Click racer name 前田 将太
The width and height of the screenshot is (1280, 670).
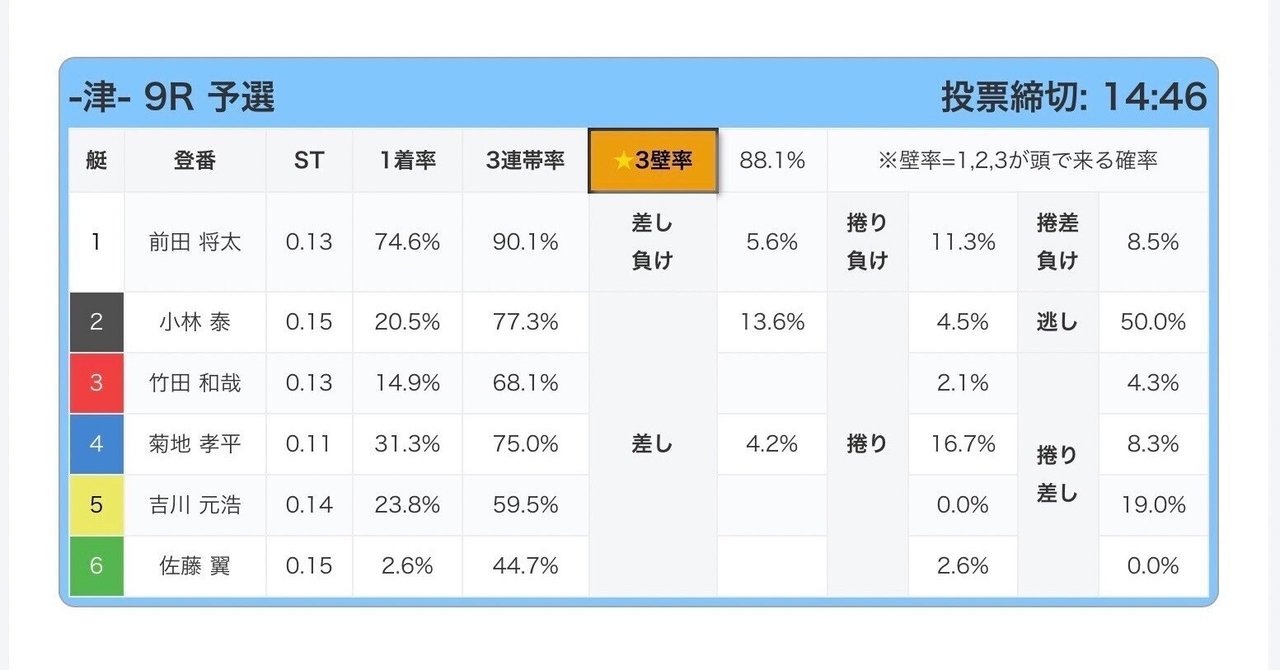pos(195,242)
